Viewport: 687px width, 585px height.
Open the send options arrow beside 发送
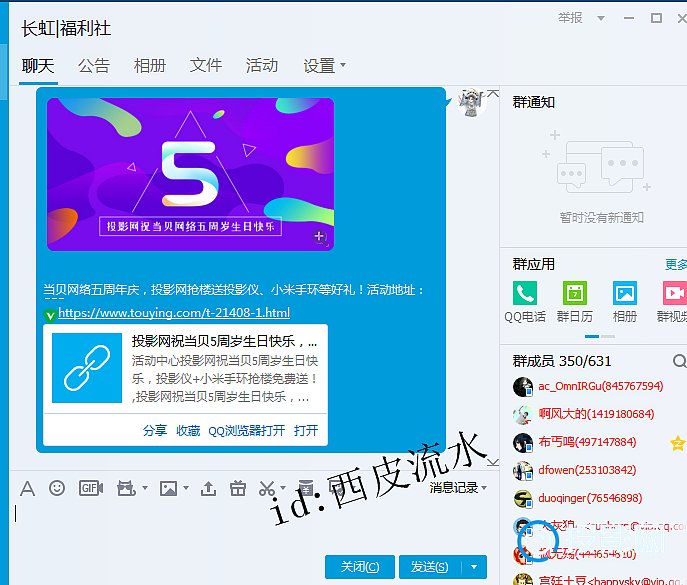[476, 566]
